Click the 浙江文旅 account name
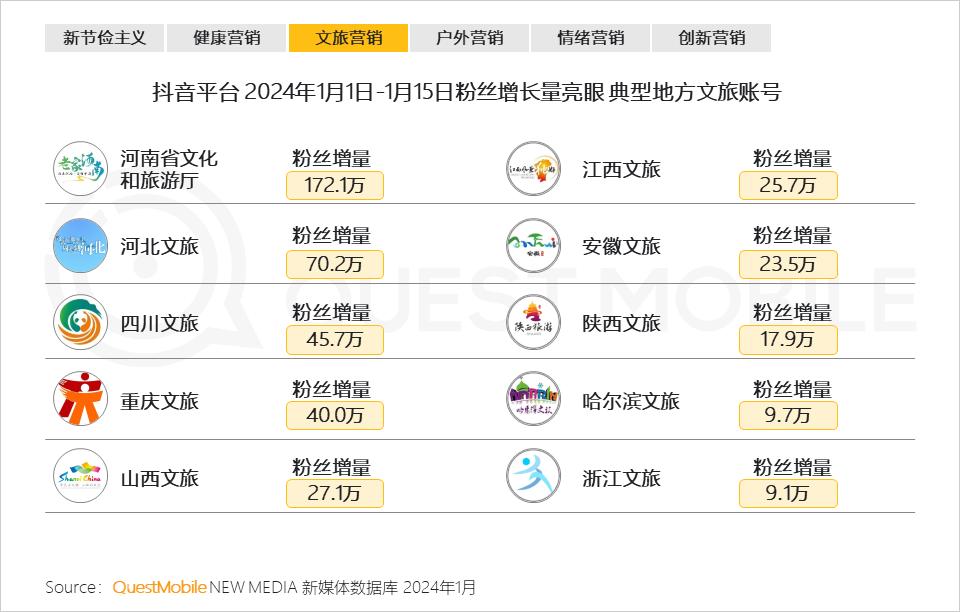960x612 pixels. pyautogui.click(x=621, y=478)
